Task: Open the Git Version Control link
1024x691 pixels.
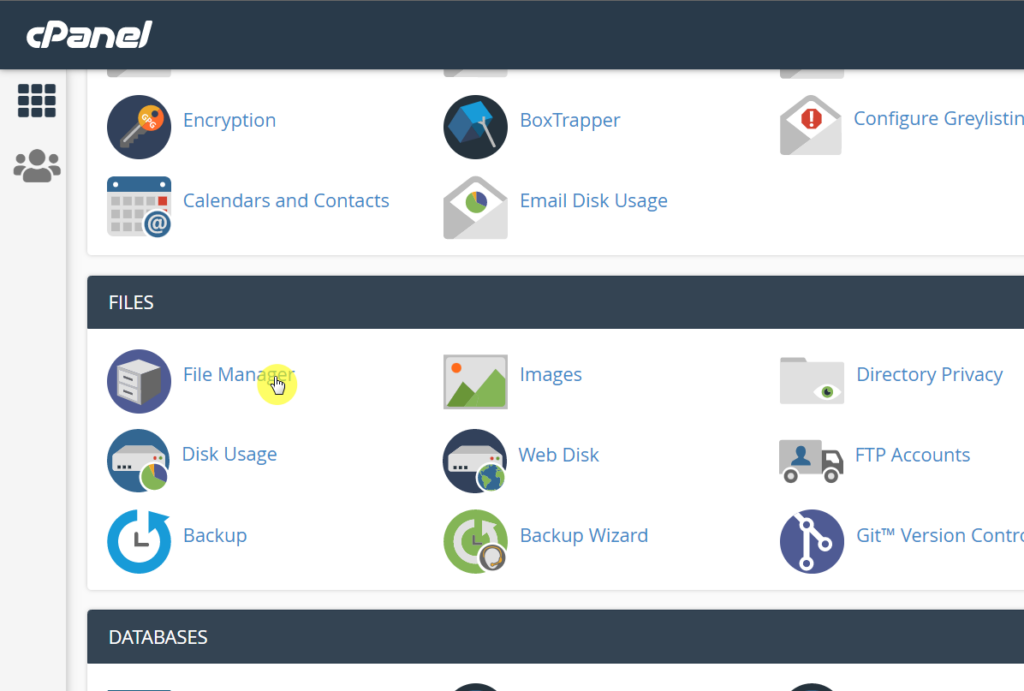Action: pyautogui.click(x=940, y=536)
